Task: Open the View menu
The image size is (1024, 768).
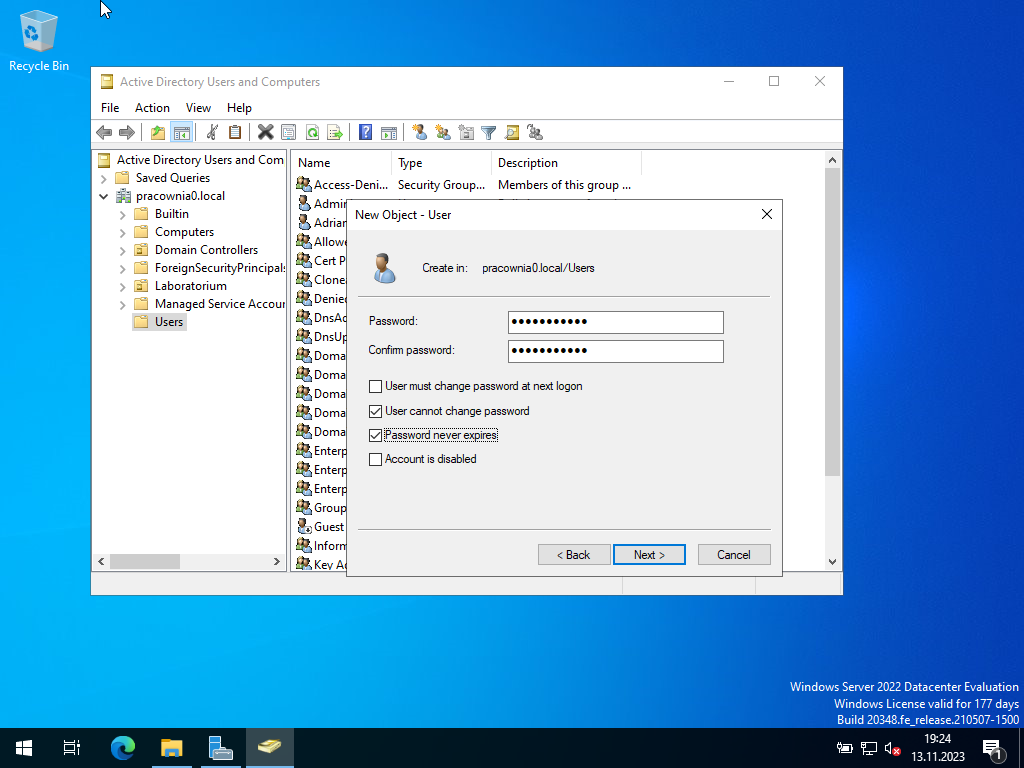Action: (198, 108)
